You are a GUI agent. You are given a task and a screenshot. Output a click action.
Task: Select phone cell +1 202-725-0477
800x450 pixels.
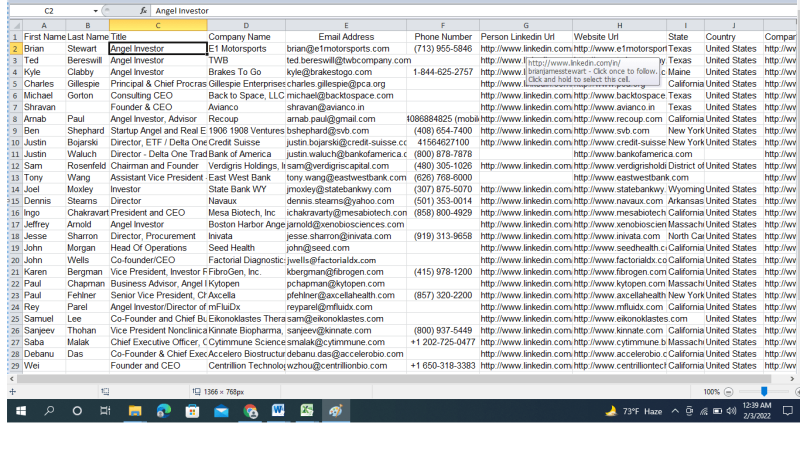click(x=443, y=342)
